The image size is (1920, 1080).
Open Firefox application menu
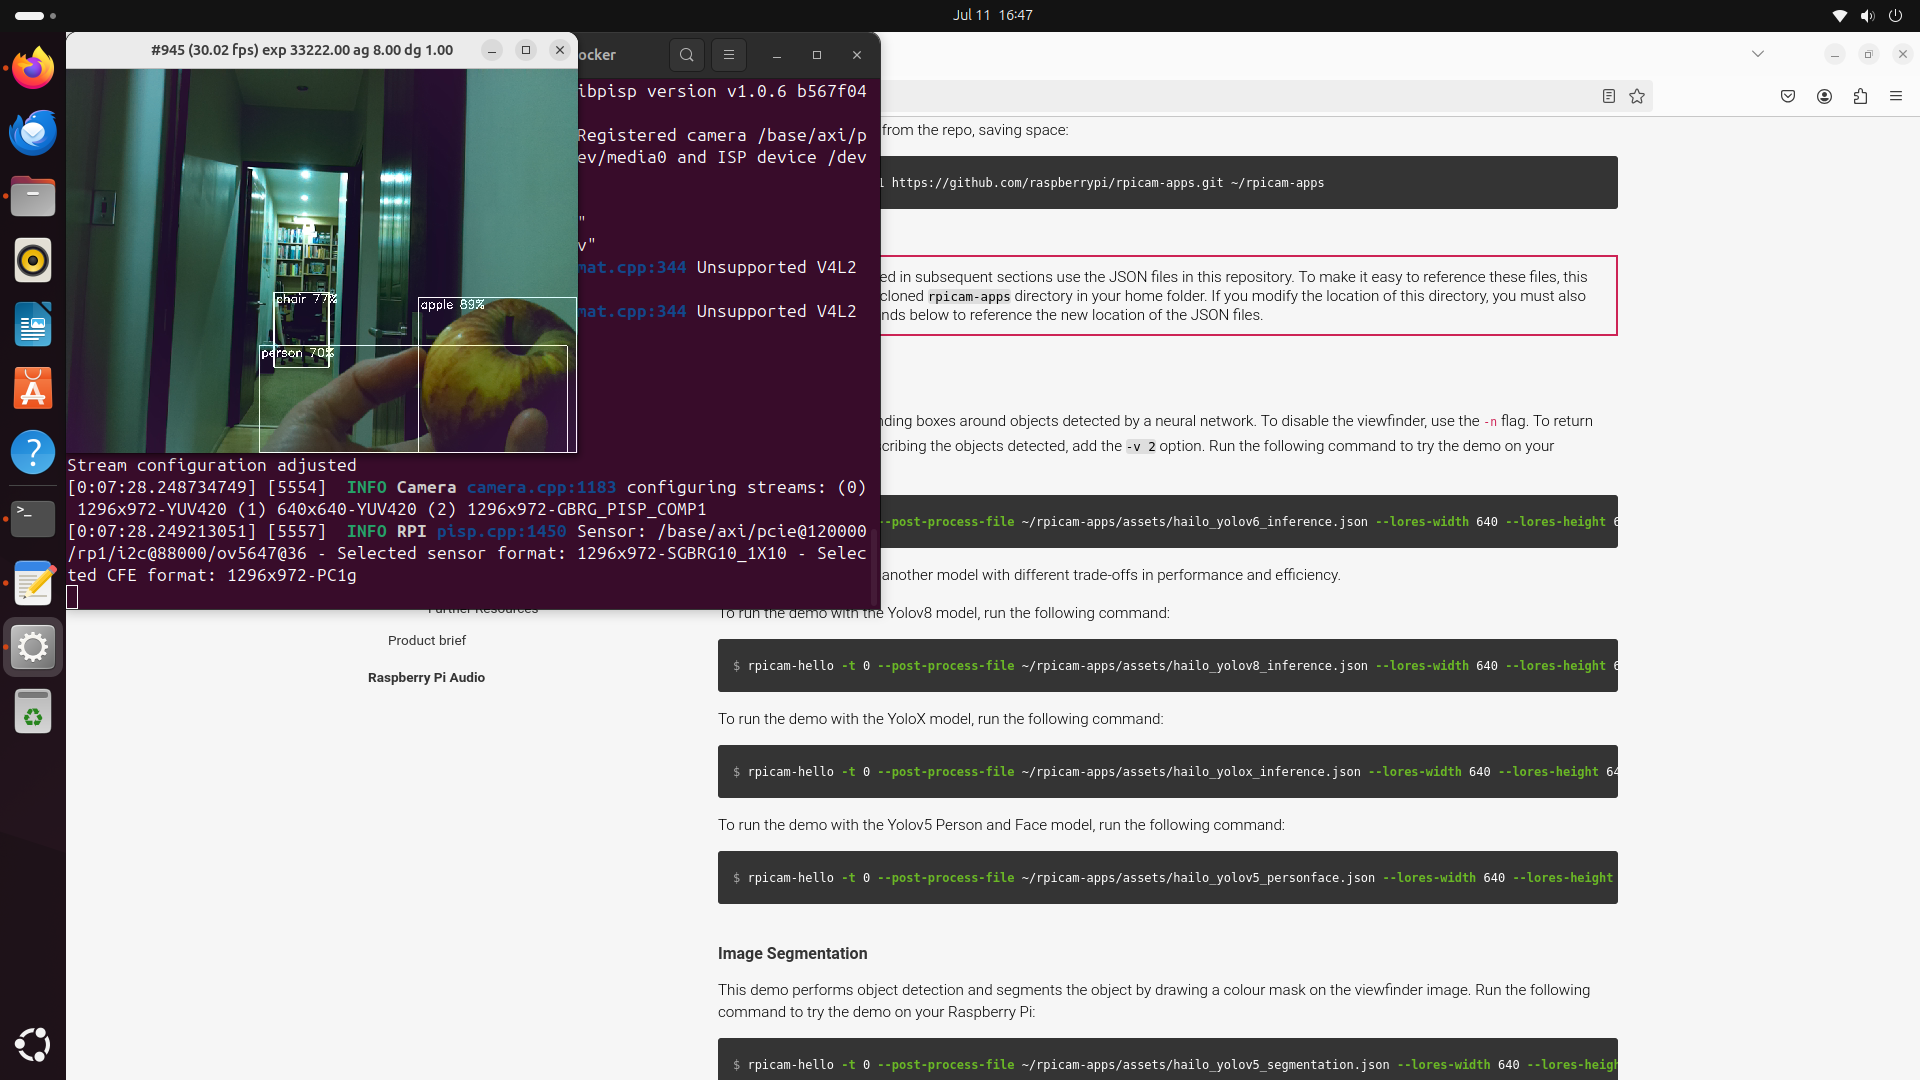1896,96
